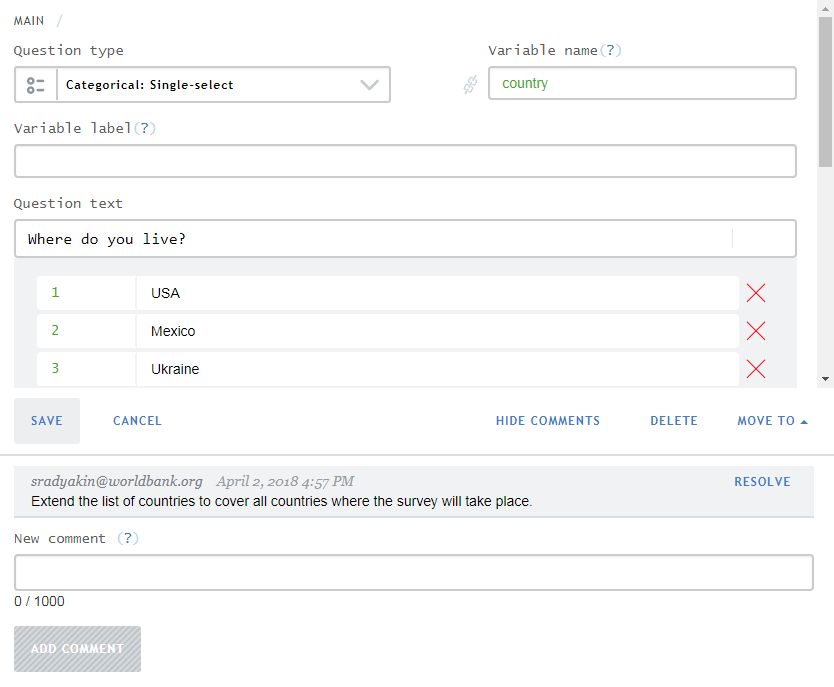The height and width of the screenshot is (687, 834).
Task: Delete the Mexico option with red X
Action: (x=755, y=331)
